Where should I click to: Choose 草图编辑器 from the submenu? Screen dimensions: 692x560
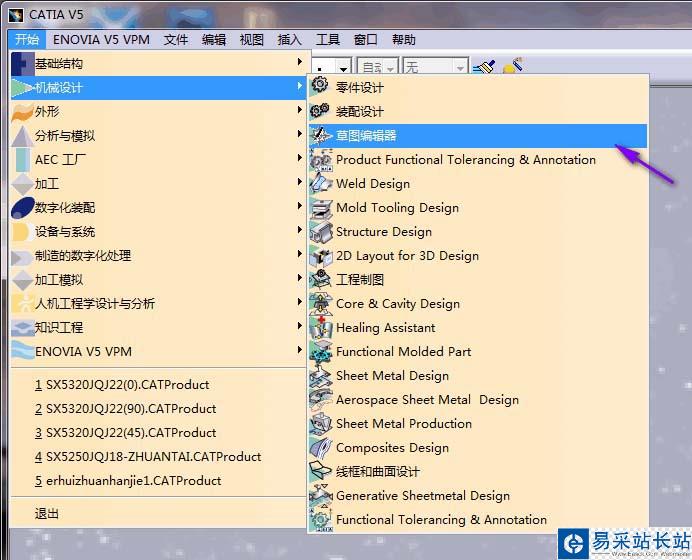(x=478, y=135)
